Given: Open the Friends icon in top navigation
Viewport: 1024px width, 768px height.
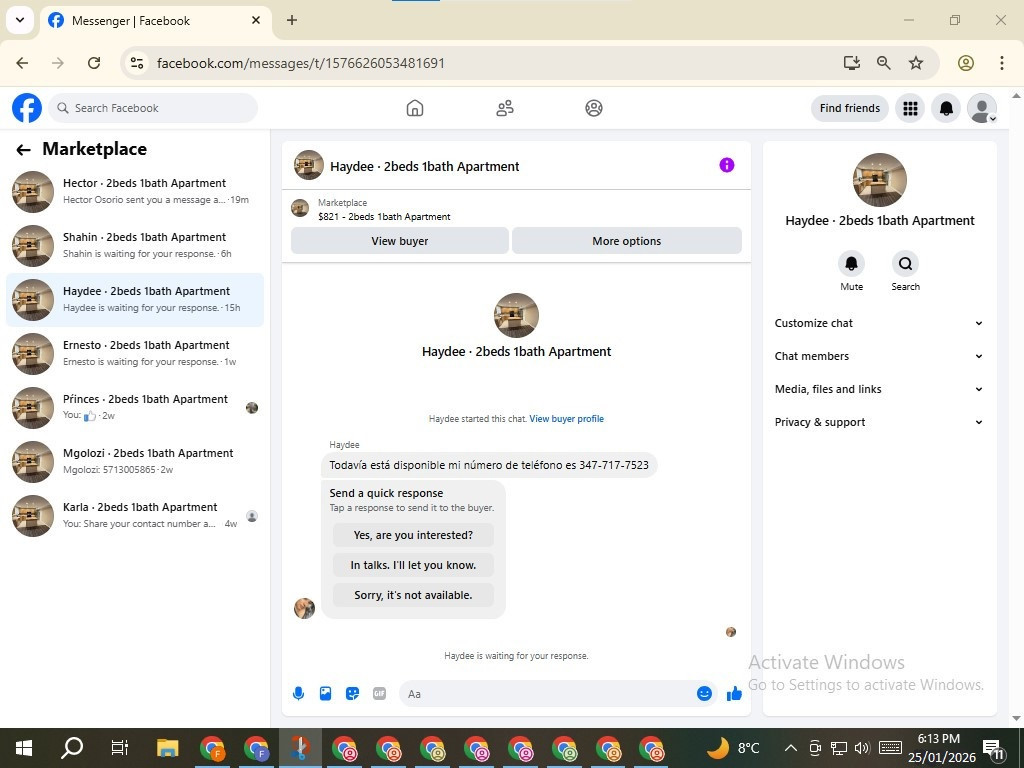Looking at the screenshot, I should point(505,108).
